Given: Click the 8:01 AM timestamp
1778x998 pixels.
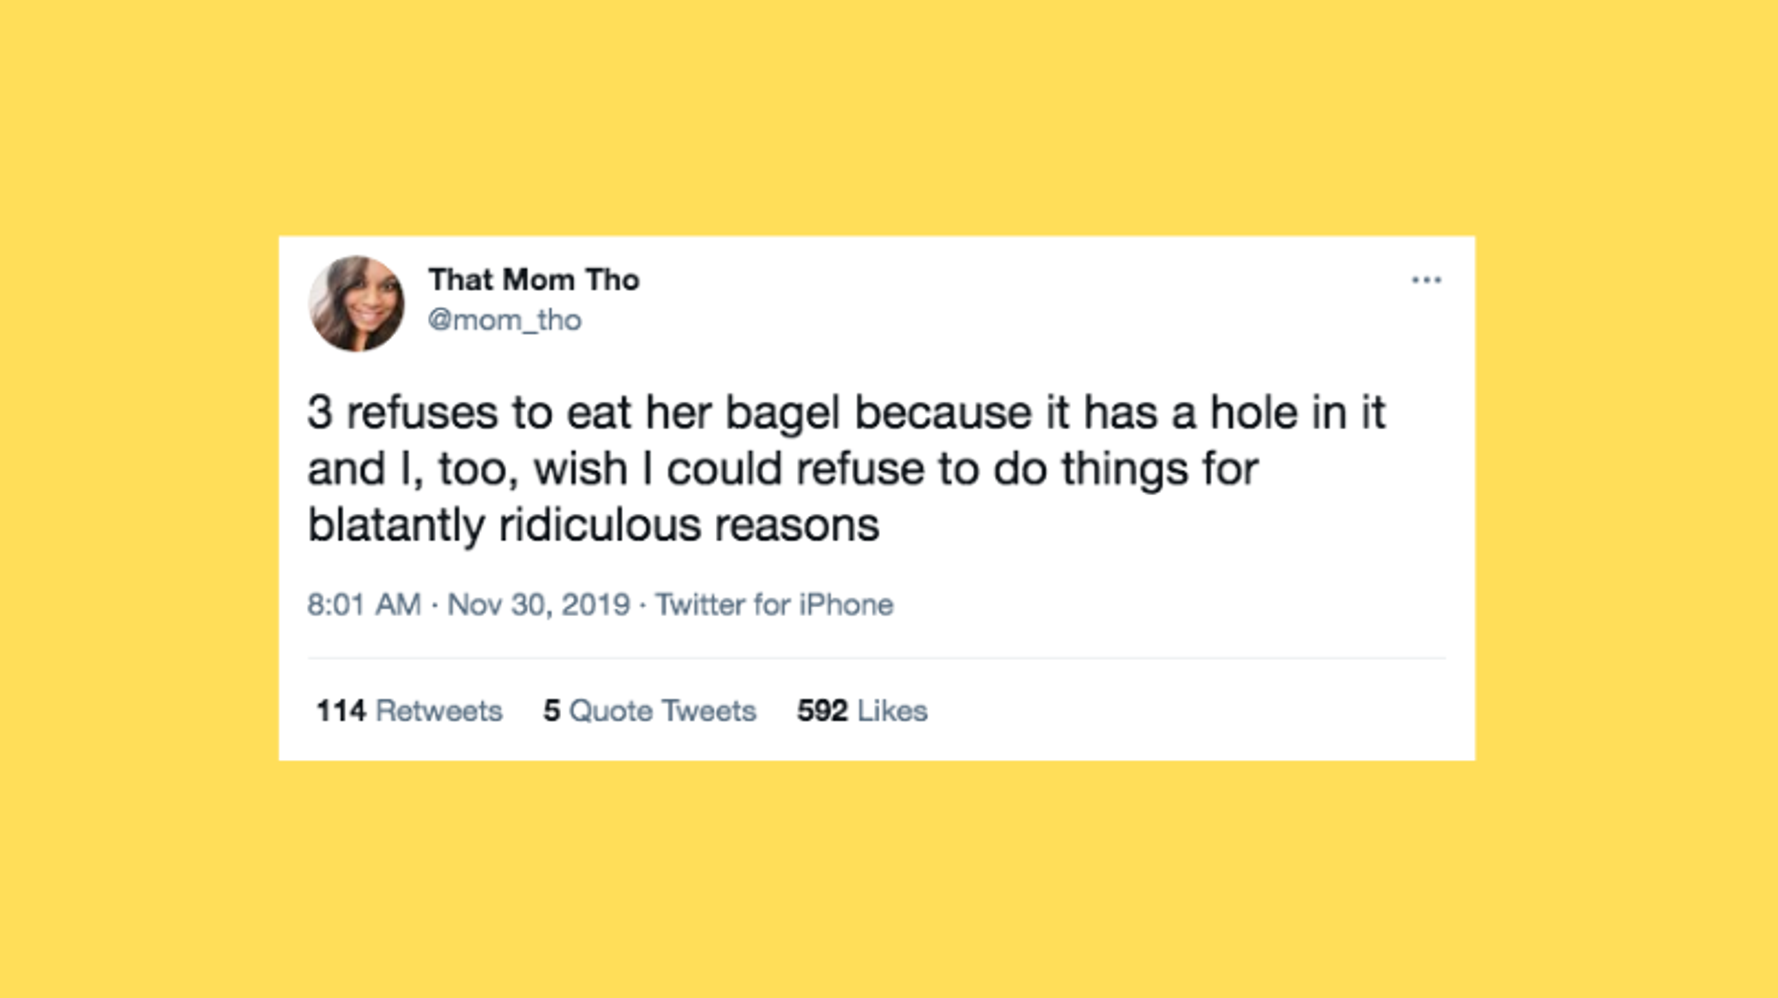Looking at the screenshot, I should 363,605.
